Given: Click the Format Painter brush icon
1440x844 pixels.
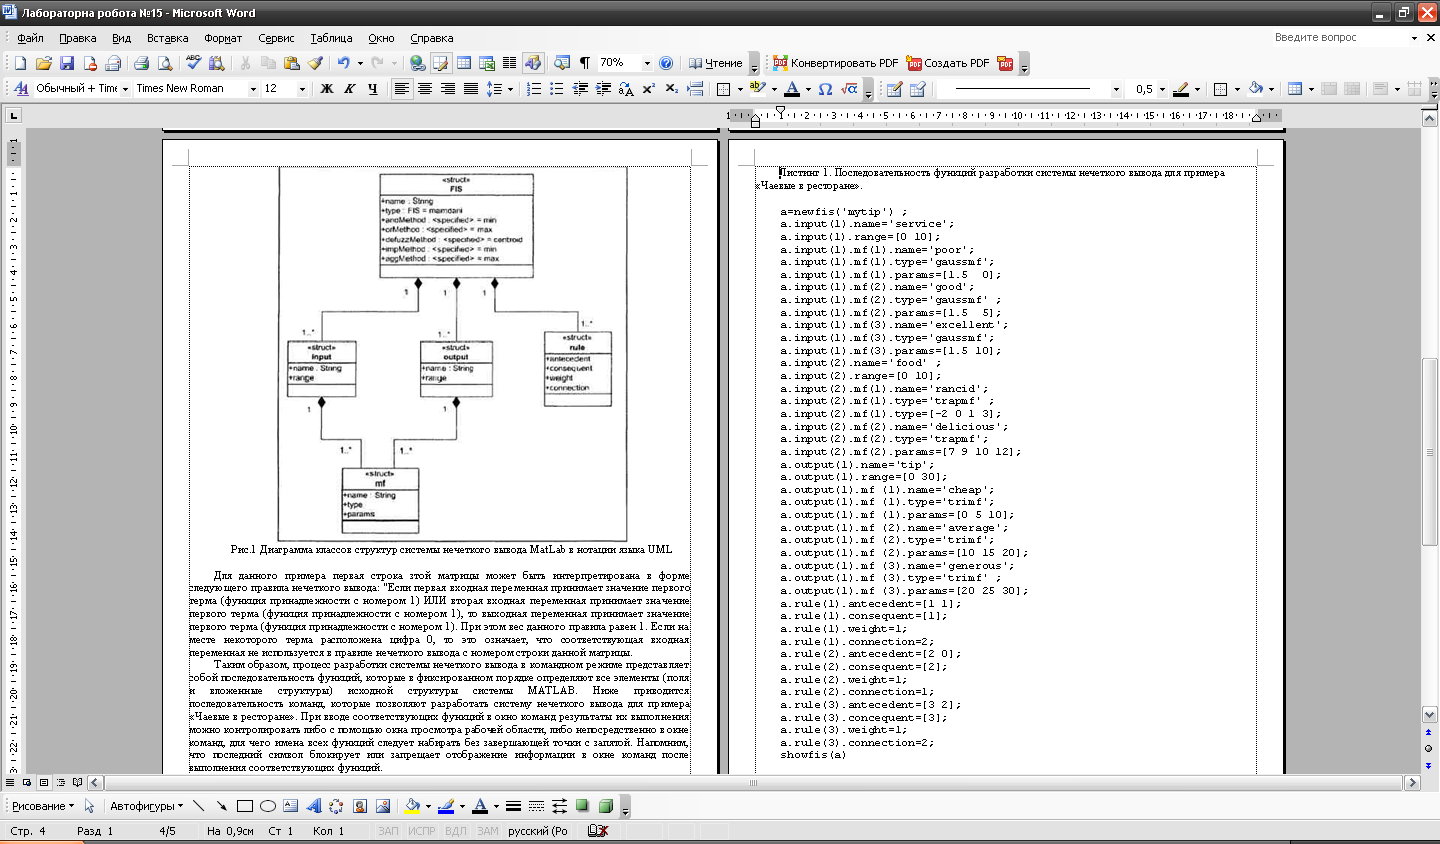Looking at the screenshot, I should [x=315, y=63].
